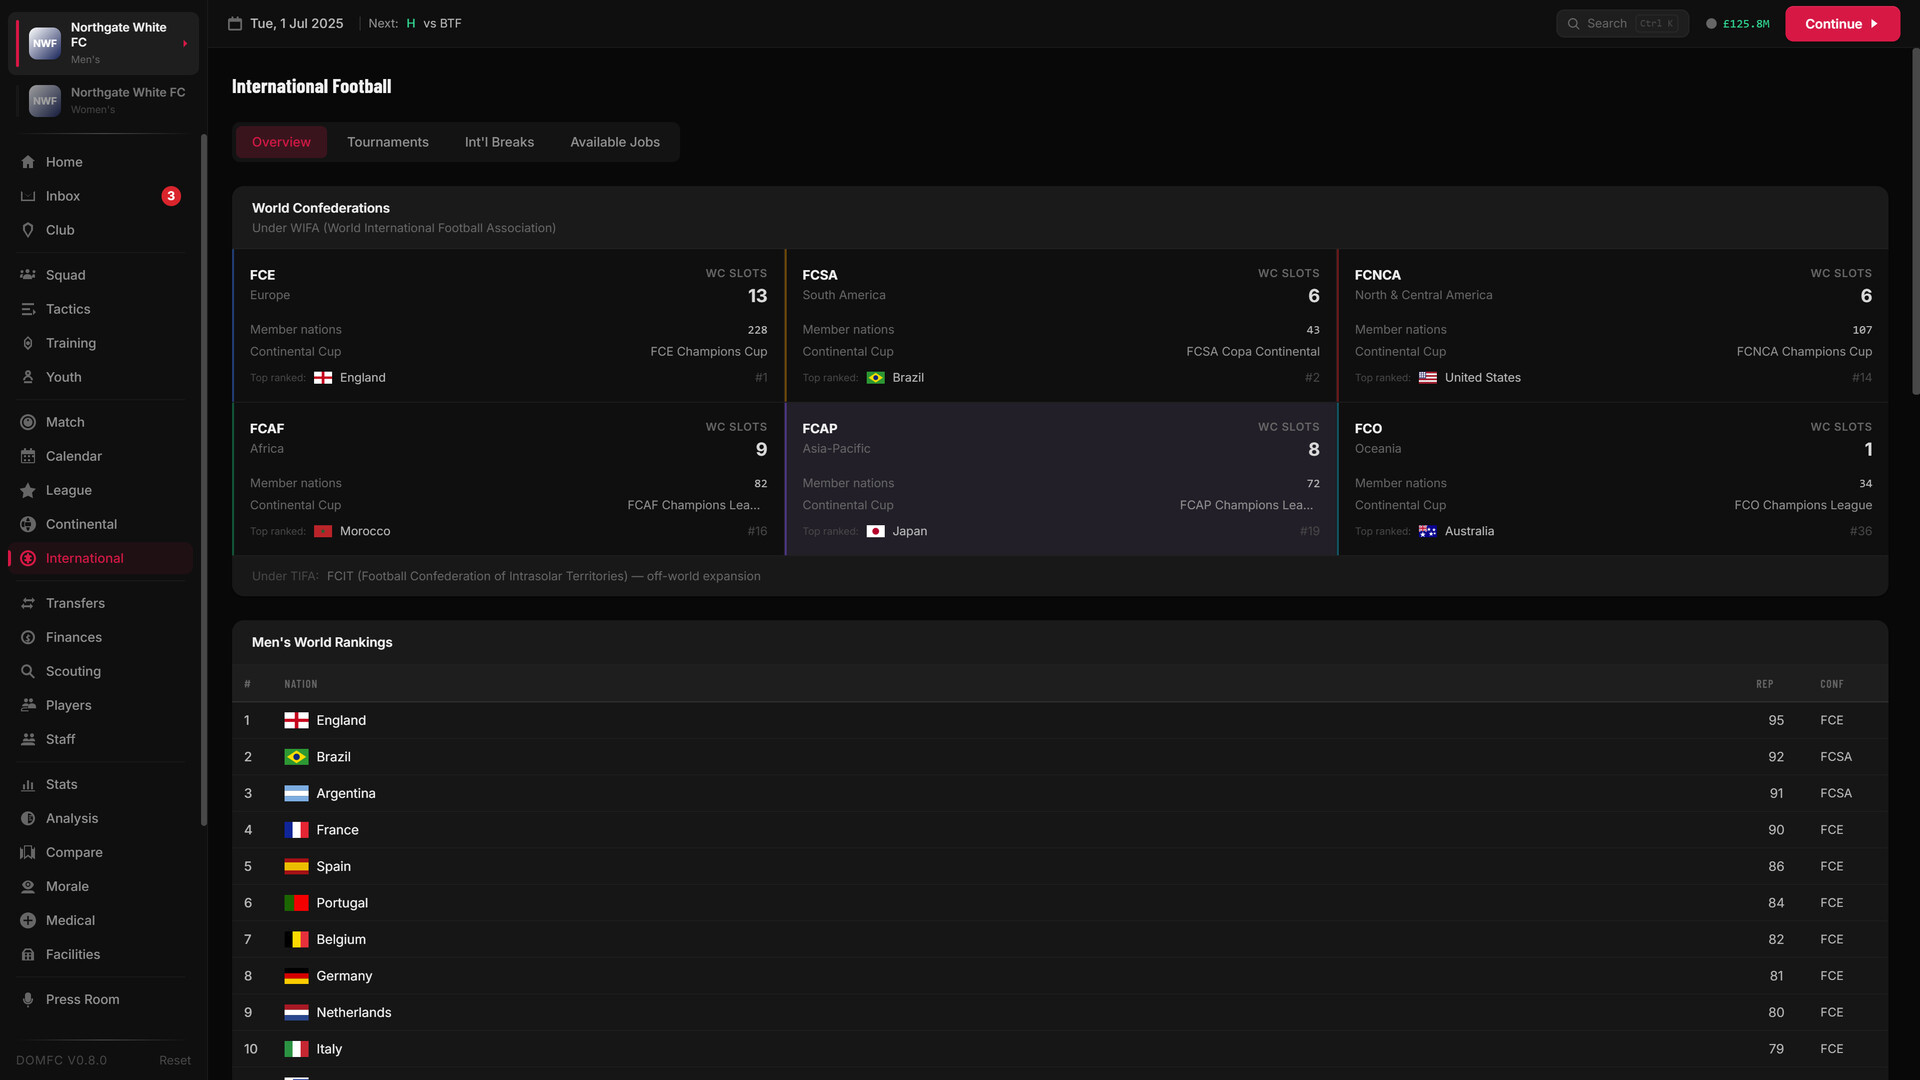Switch to the Tournaments tab
Image resolution: width=1920 pixels, height=1080 pixels.
click(388, 142)
